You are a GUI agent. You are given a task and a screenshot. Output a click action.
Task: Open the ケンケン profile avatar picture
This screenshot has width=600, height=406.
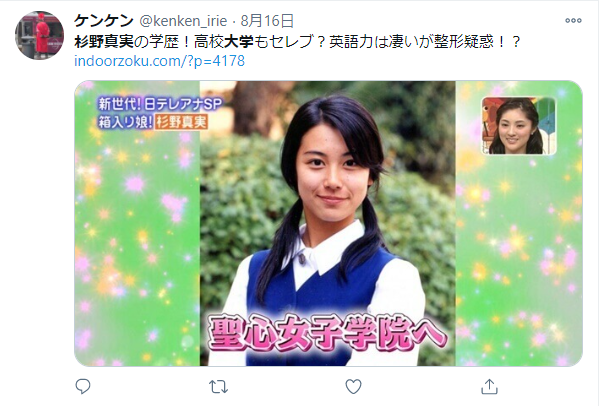(x=39, y=35)
